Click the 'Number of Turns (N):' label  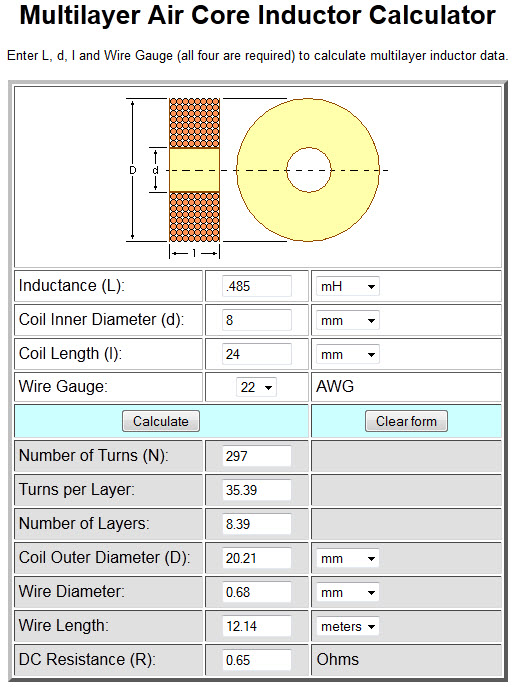[x=93, y=456]
